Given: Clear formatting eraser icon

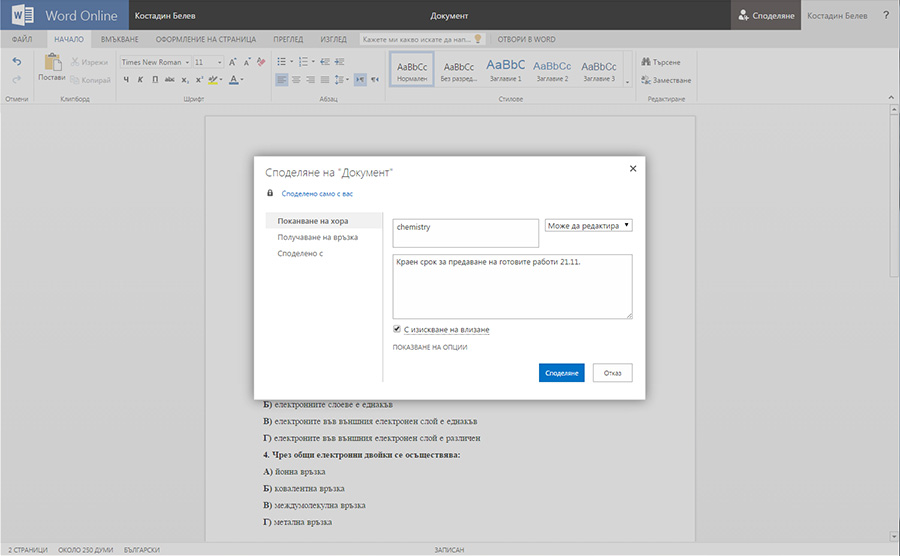Looking at the screenshot, I should [x=261, y=62].
